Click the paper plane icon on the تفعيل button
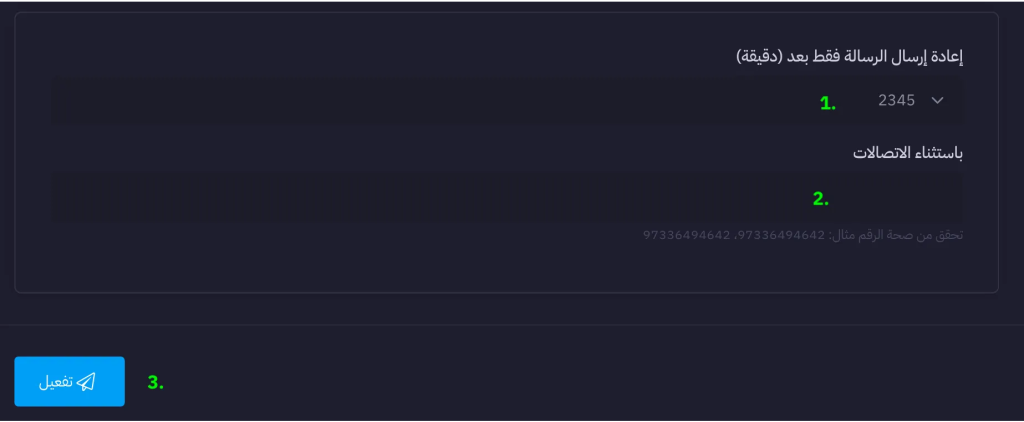 click(87, 382)
